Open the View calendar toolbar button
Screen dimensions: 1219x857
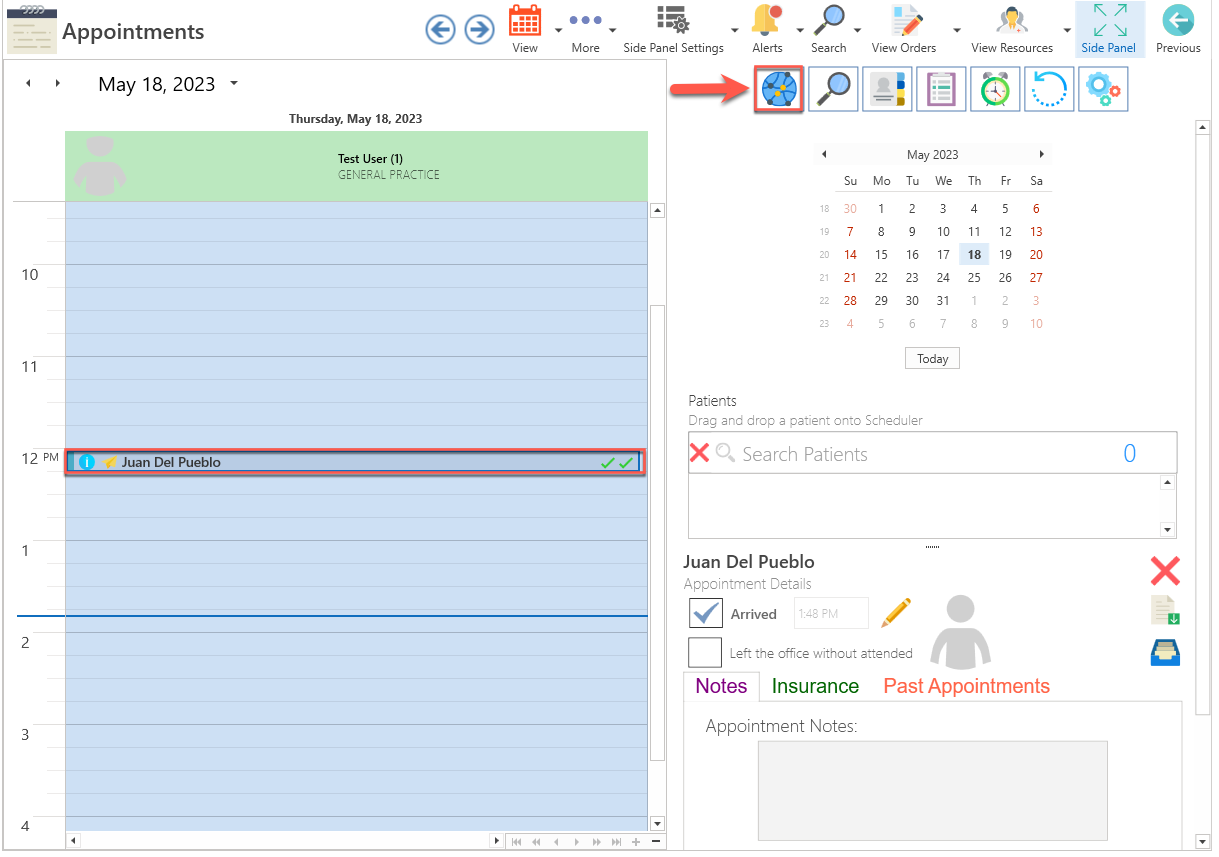coord(525,29)
